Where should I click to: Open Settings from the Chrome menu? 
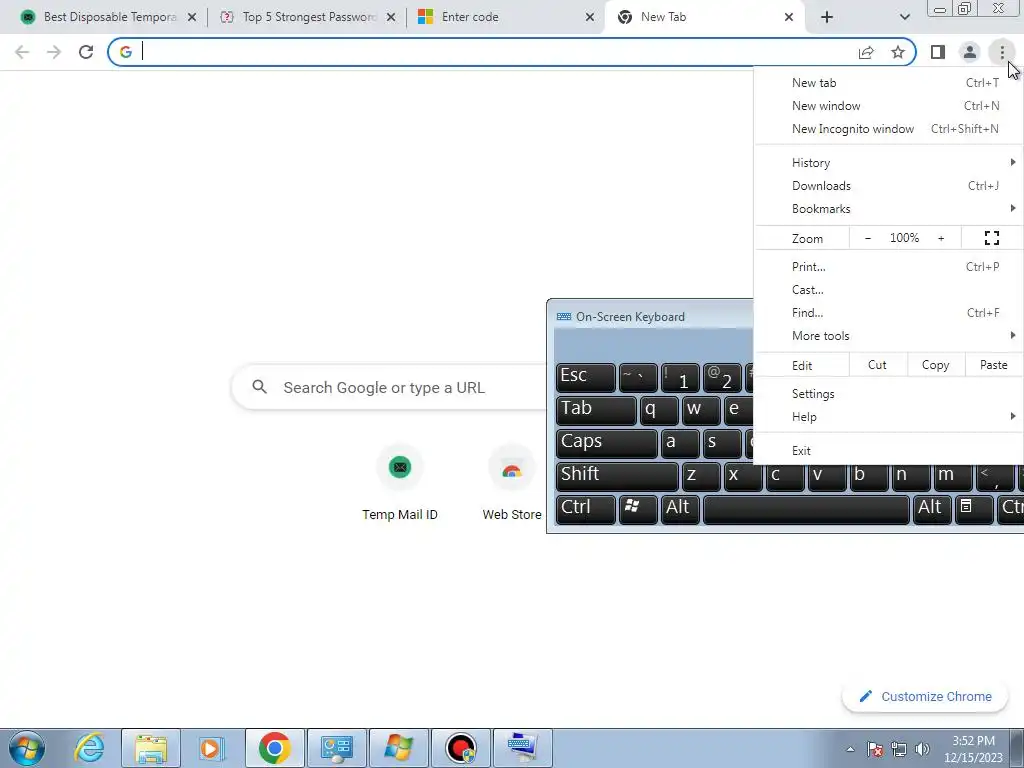[x=889, y=394]
